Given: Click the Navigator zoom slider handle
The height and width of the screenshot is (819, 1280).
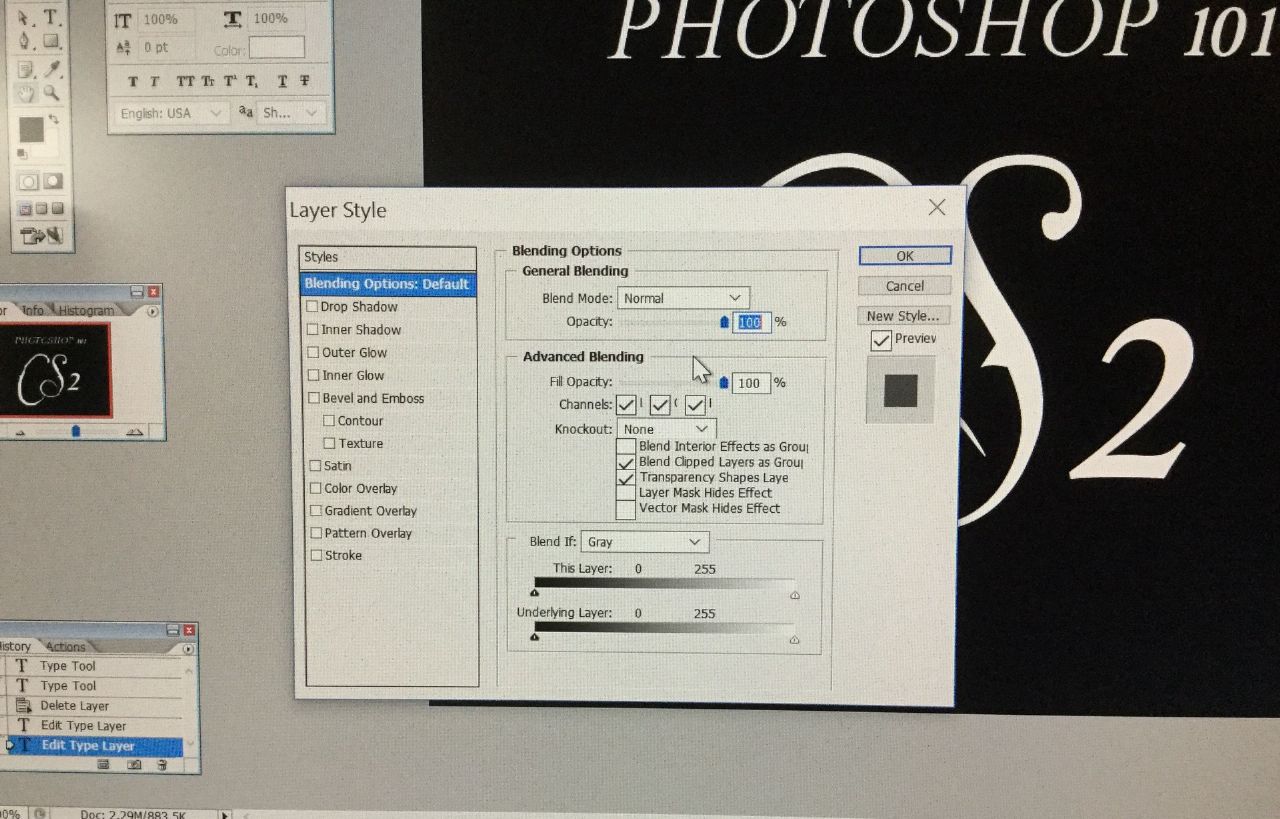Looking at the screenshot, I should coord(76,431).
